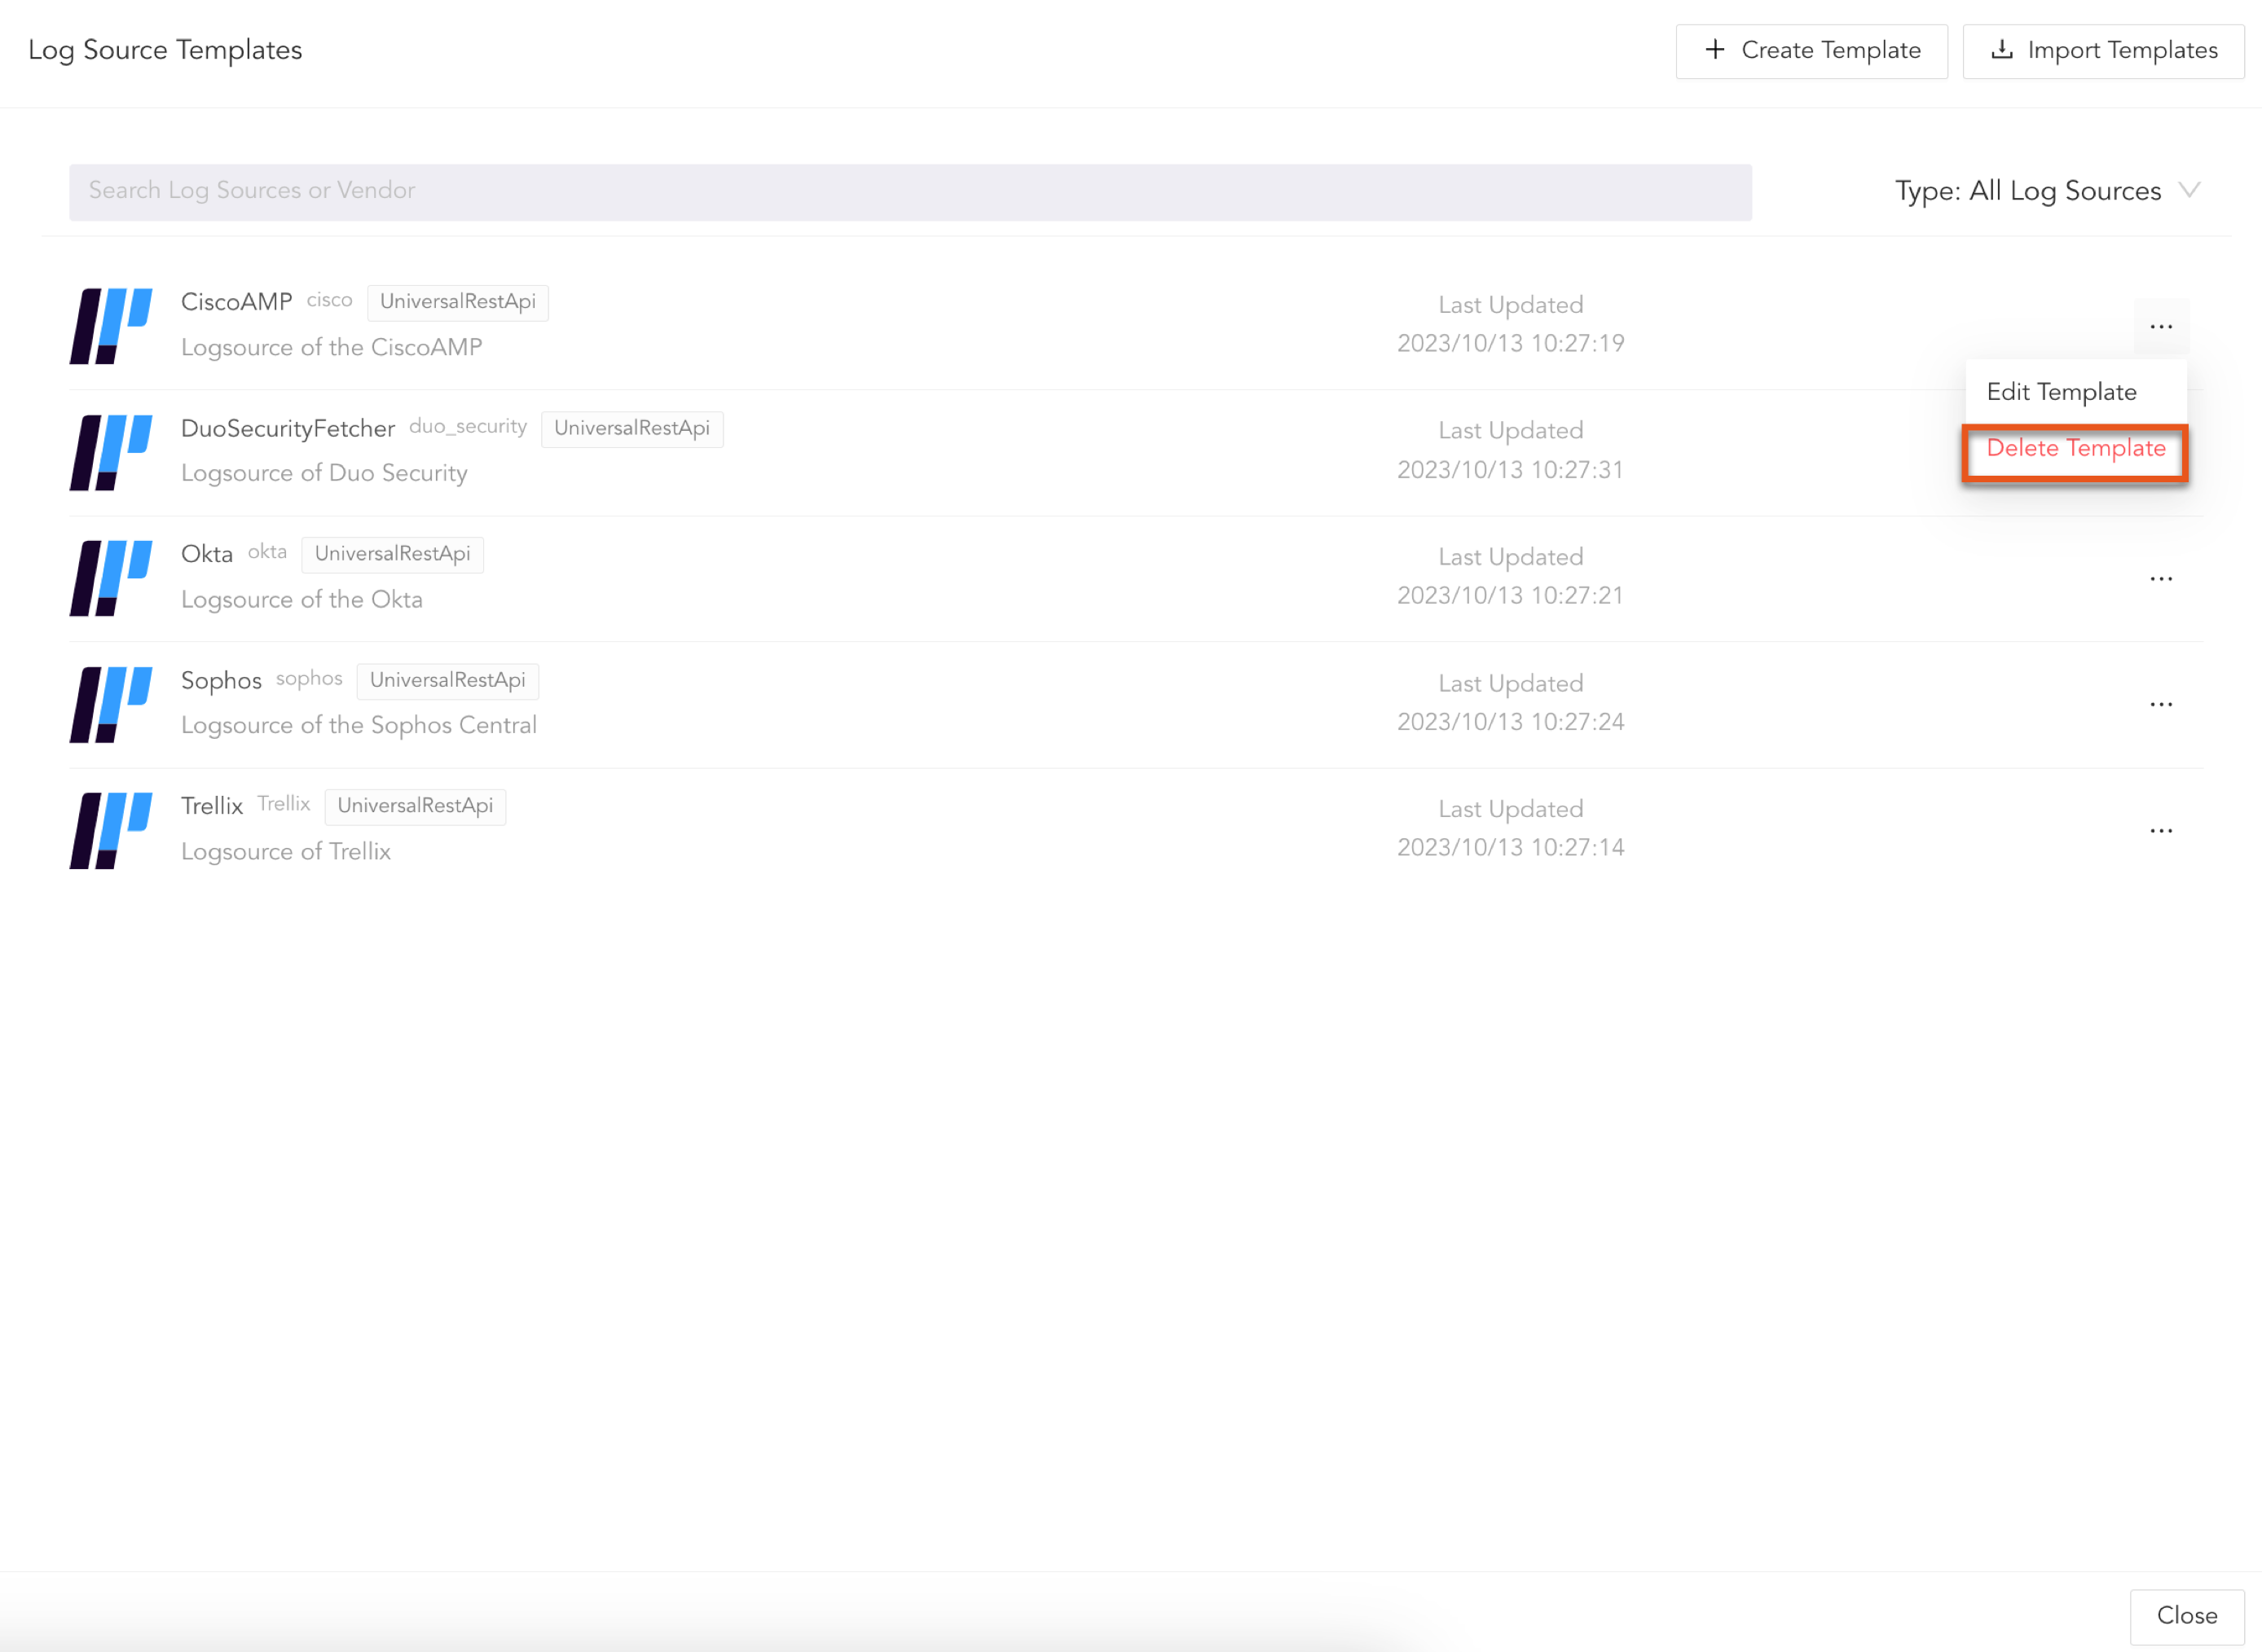
Task: Click the Sophos template logo icon
Action: [x=110, y=704]
